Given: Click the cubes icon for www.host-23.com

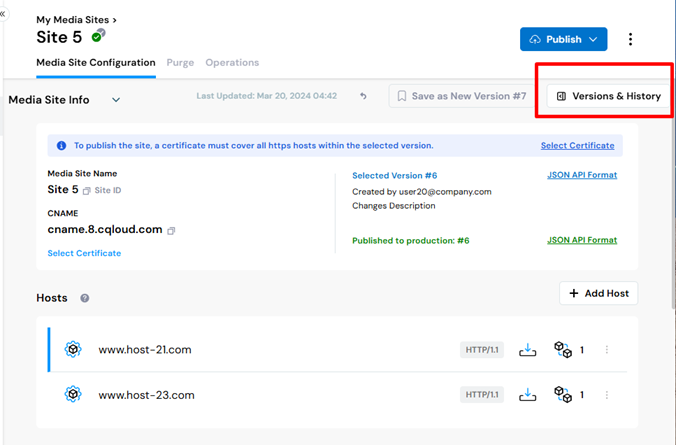Looking at the screenshot, I should coord(563,394).
